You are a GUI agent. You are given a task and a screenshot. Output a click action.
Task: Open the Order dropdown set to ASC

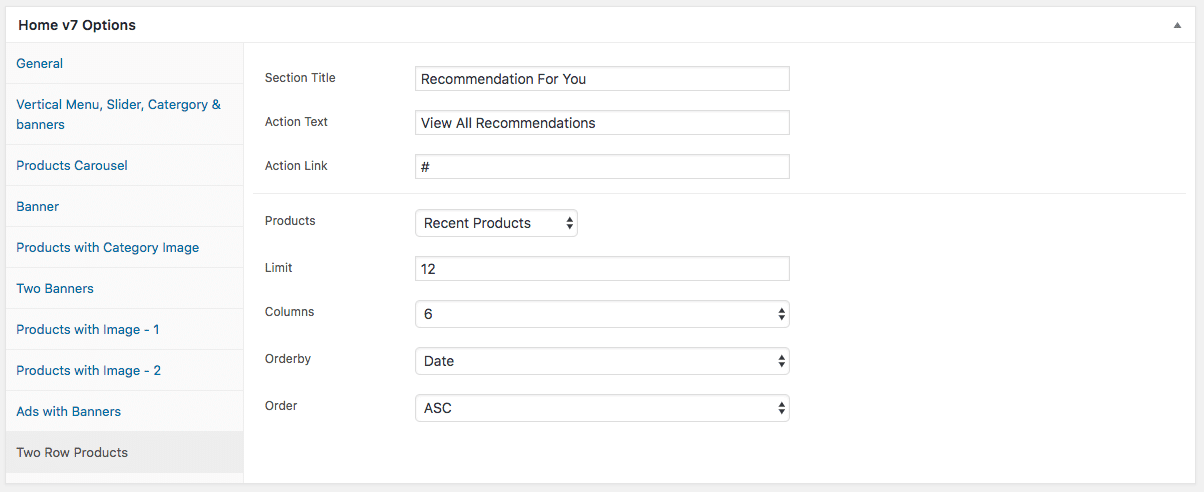click(x=602, y=408)
